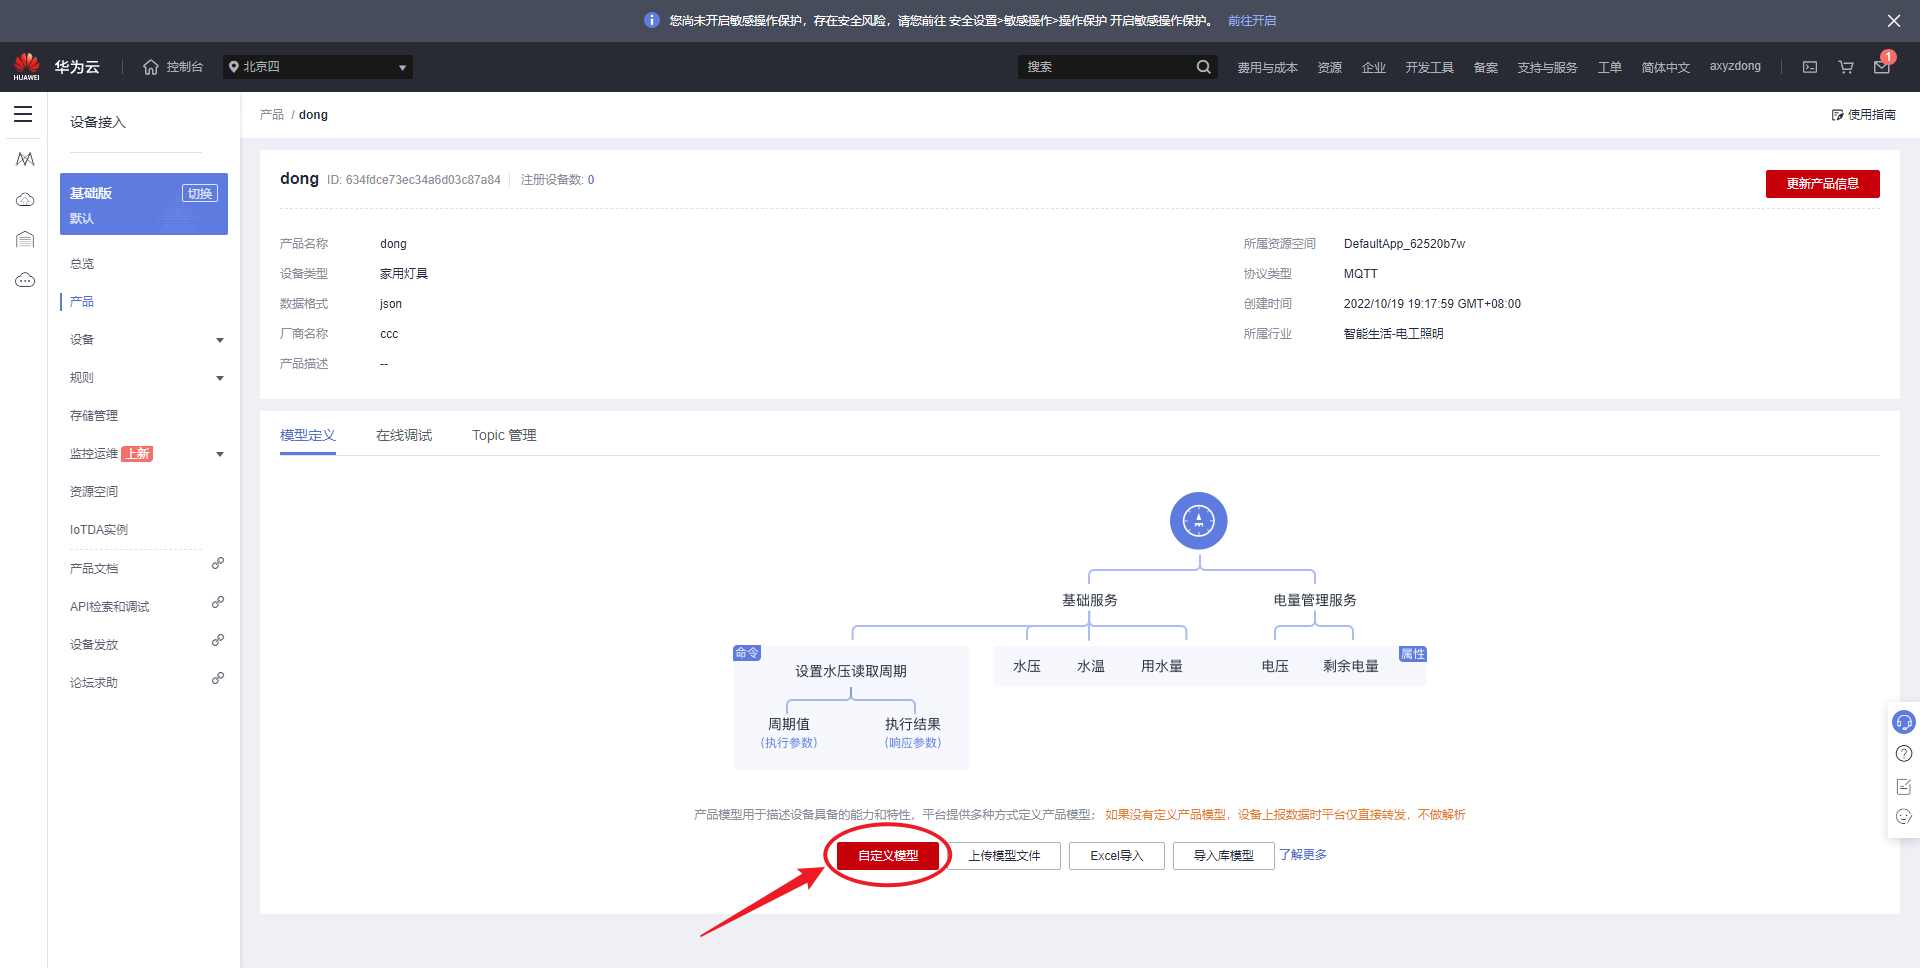1920x968 pixels.
Task: Click 切换 on the 基础版 card
Action: point(200,193)
